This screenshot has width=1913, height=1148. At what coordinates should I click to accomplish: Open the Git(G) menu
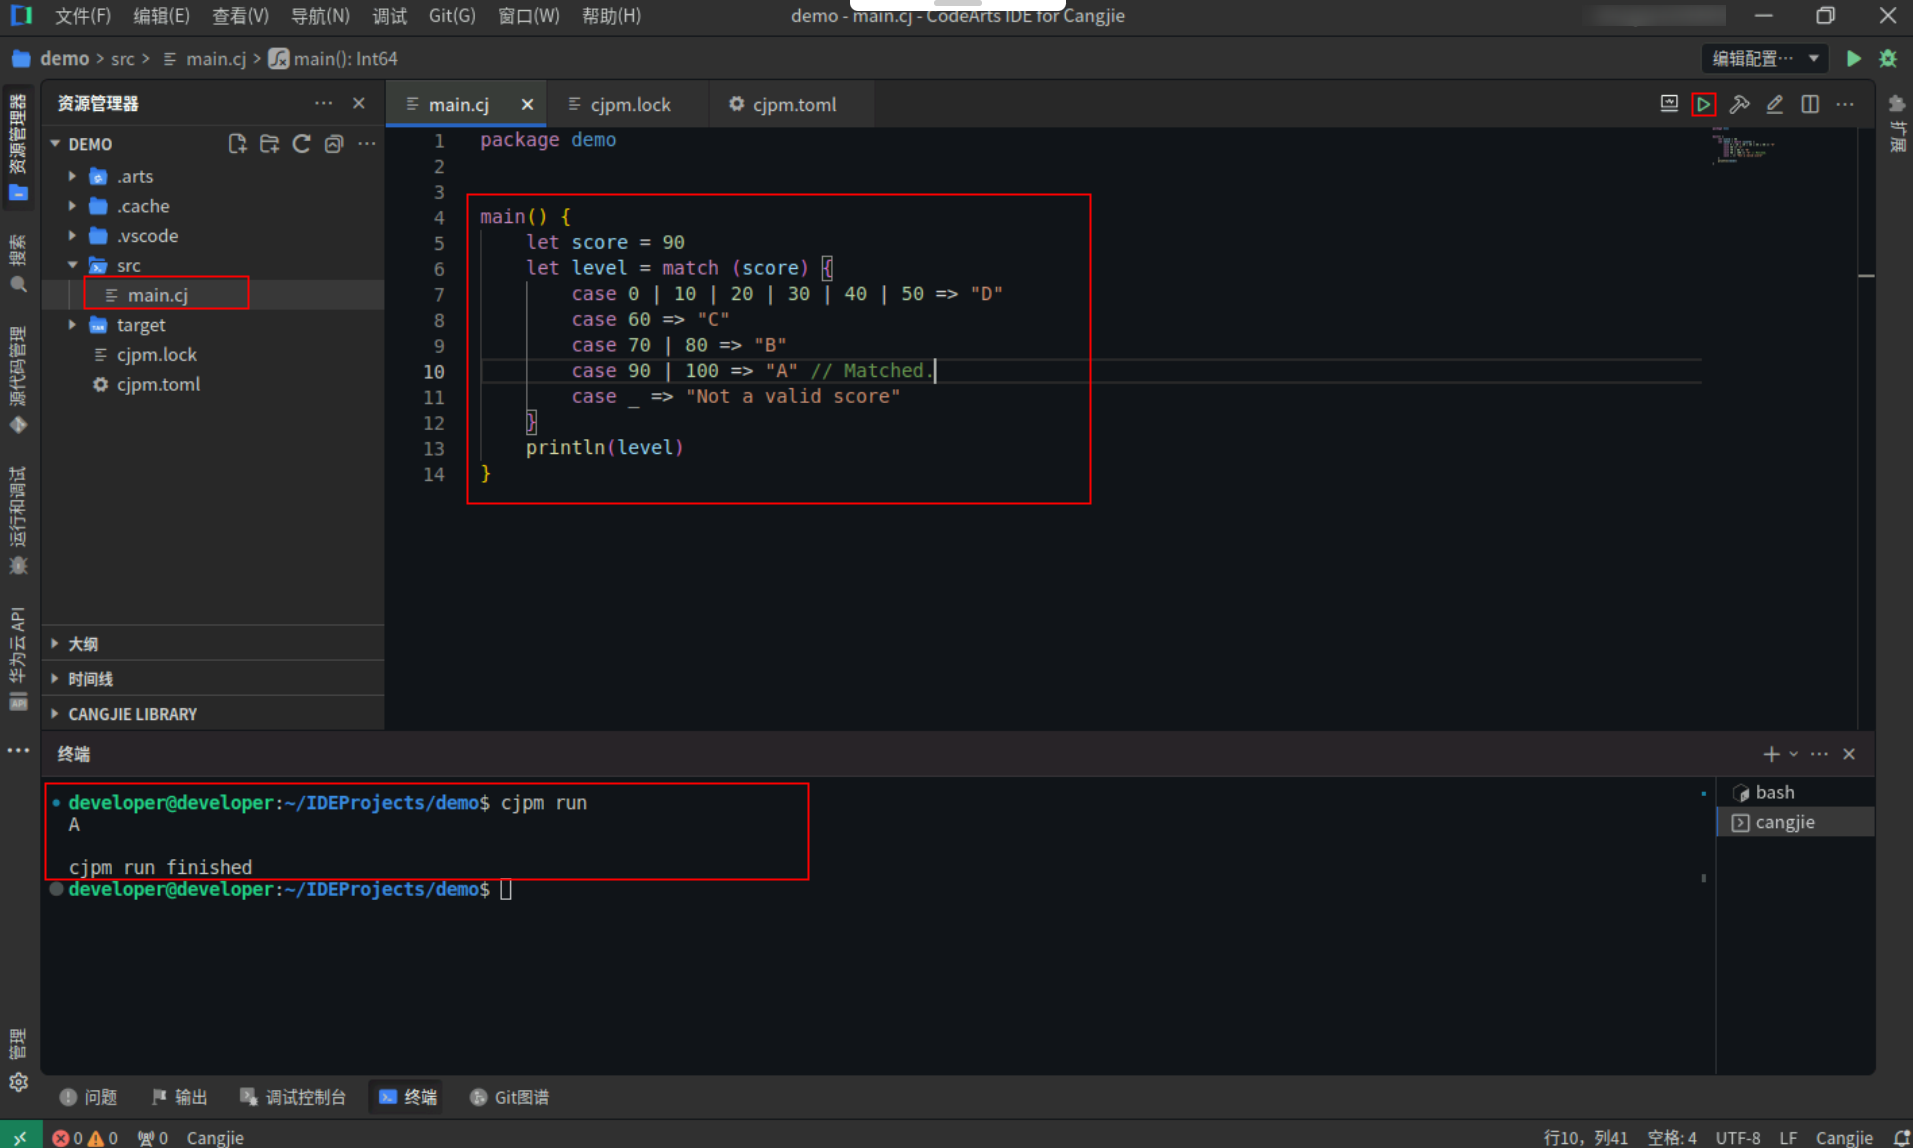451,16
